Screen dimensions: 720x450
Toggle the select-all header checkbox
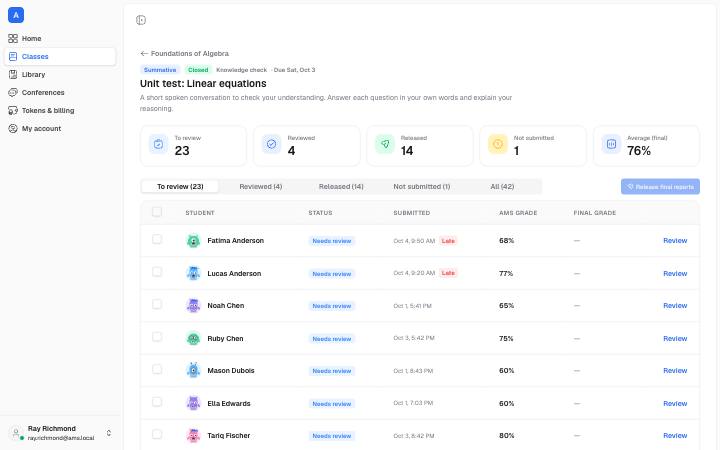tap(157, 212)
